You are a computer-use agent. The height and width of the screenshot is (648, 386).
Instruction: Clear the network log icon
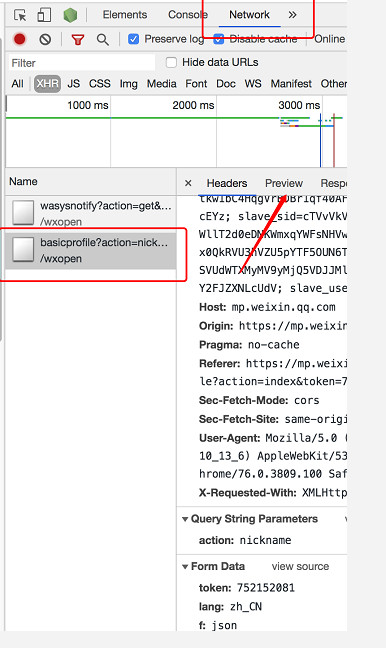pos(45,39)
